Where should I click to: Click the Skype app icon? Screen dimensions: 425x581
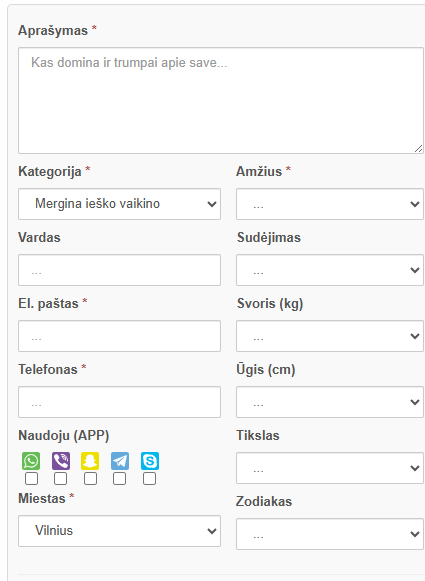click(x=150, y=461)
